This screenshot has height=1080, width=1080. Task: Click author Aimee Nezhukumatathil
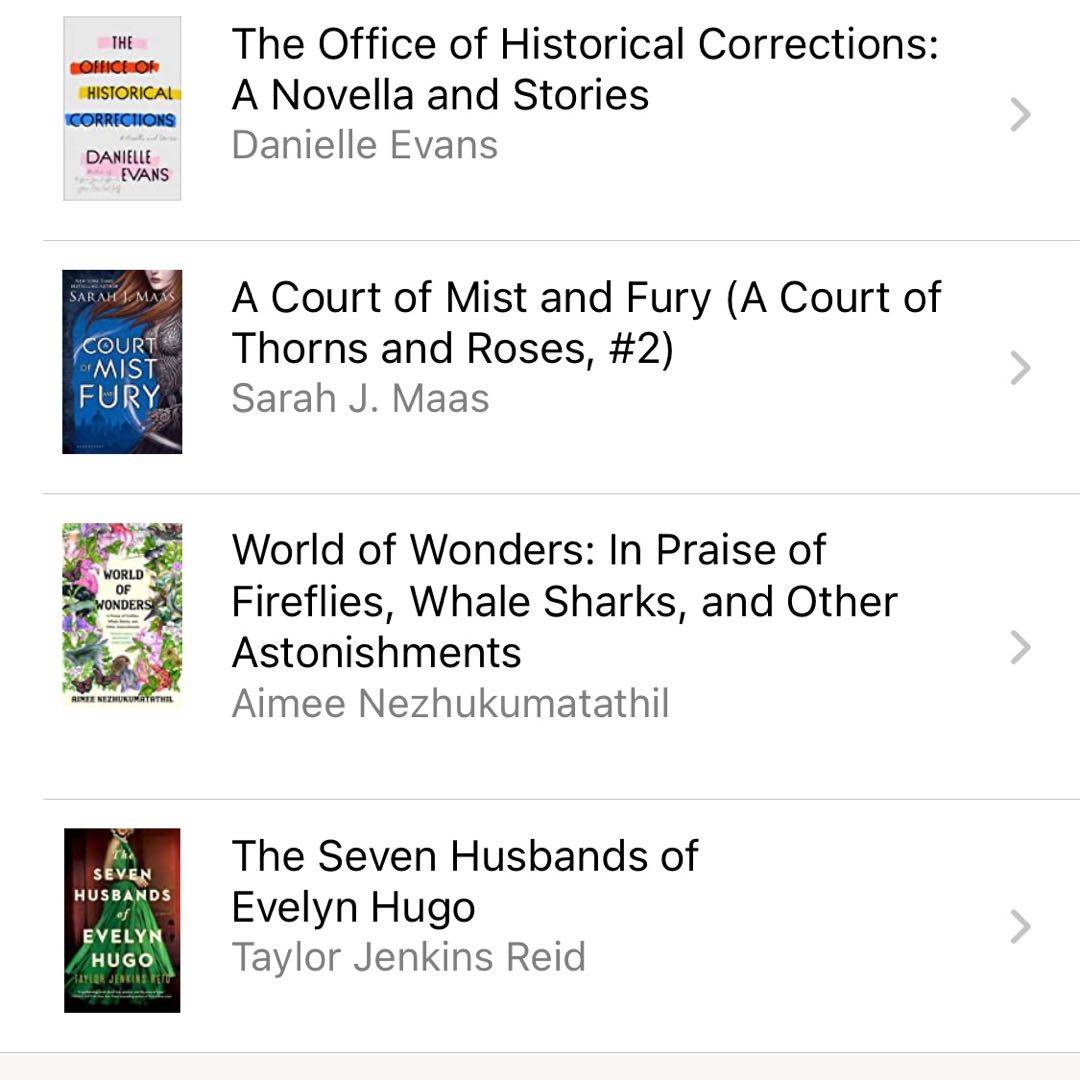coord(450,703)
